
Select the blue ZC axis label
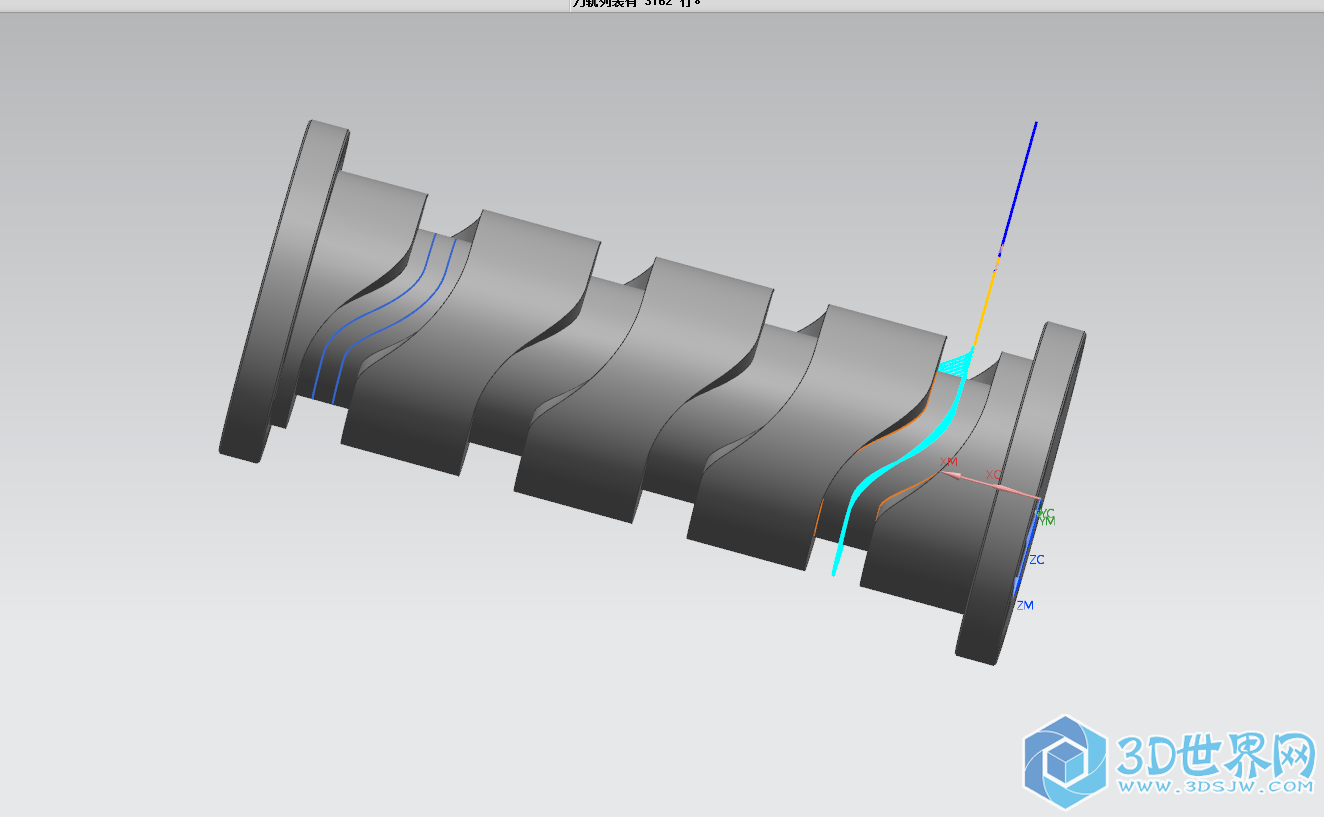pos(1037,560)
